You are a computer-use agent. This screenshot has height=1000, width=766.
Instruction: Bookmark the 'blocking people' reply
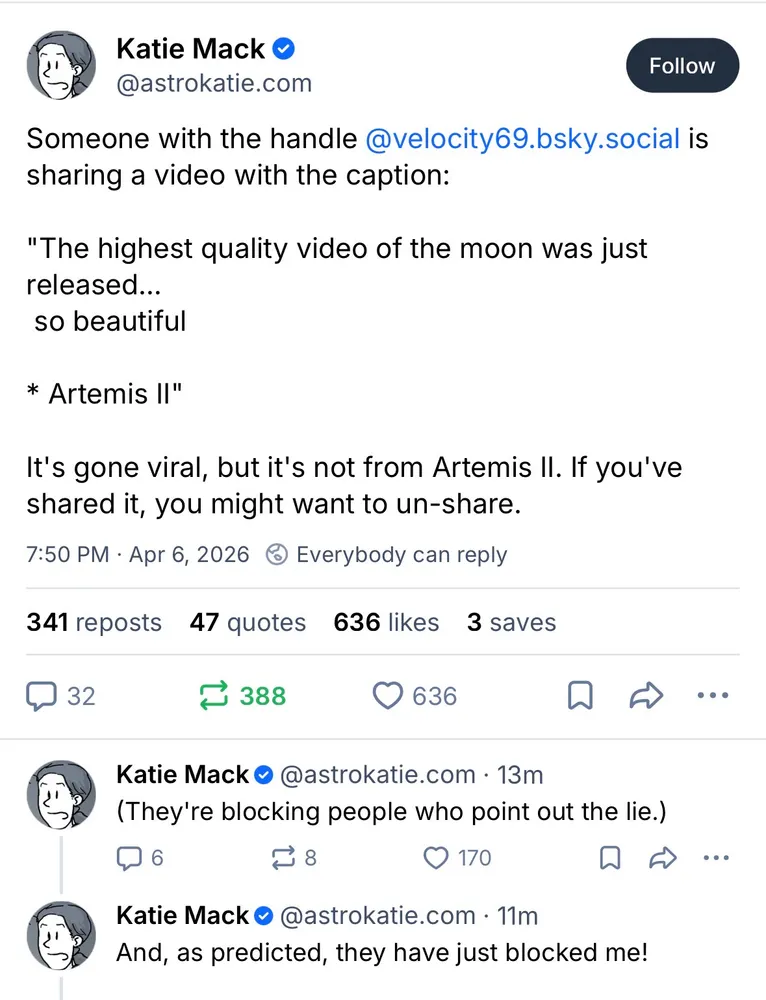click(610, 857)
